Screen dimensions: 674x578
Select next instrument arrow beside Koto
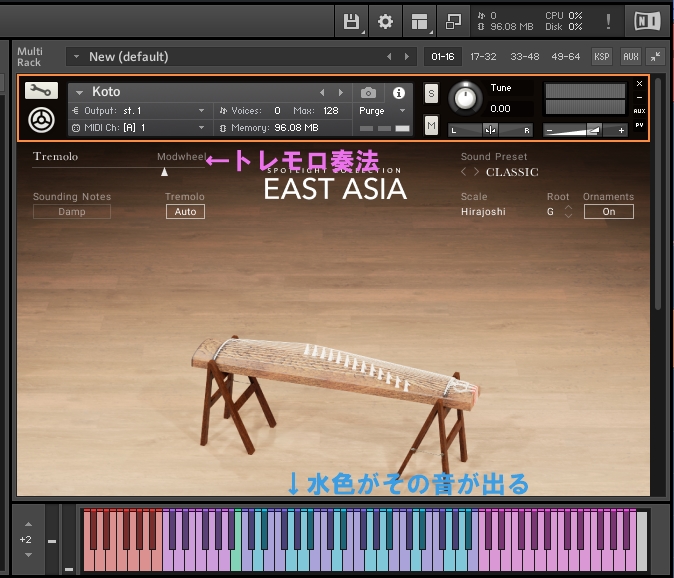pyautogui.click(x=340, y=92)
